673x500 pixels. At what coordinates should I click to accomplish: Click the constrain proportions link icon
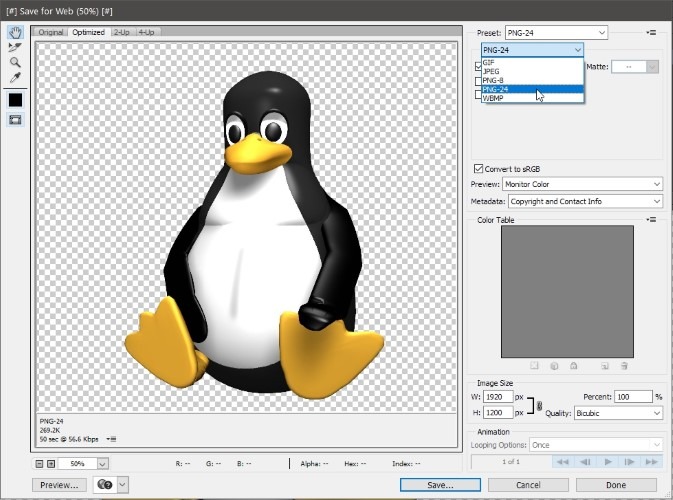coord(540,405)
